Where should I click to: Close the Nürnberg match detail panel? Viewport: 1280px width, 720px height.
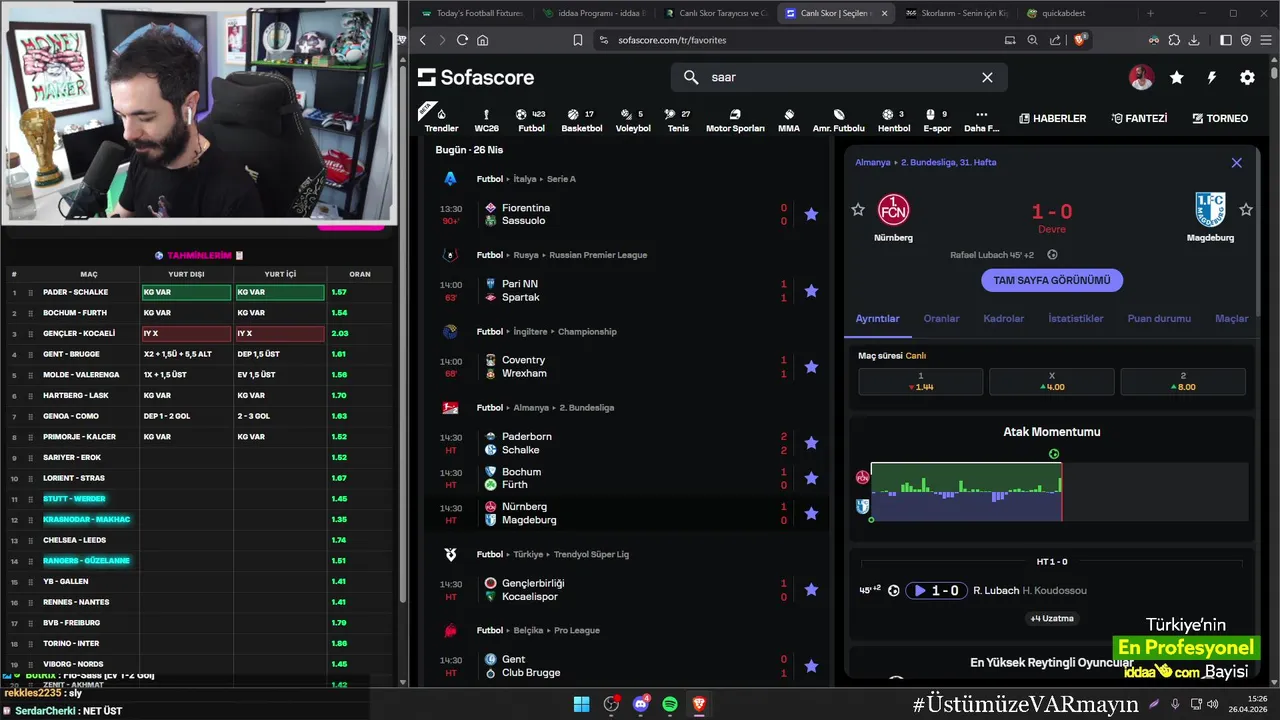click(1236, 162)
